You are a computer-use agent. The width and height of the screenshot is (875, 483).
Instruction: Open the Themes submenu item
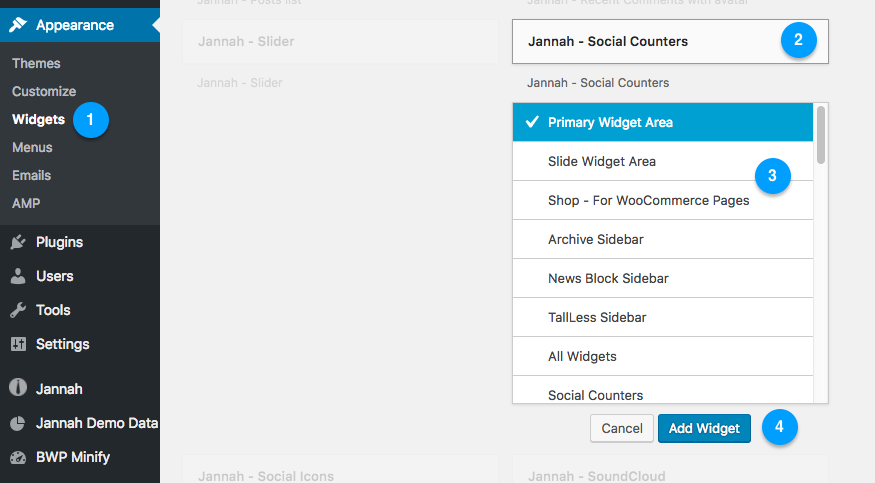(36, 64)
